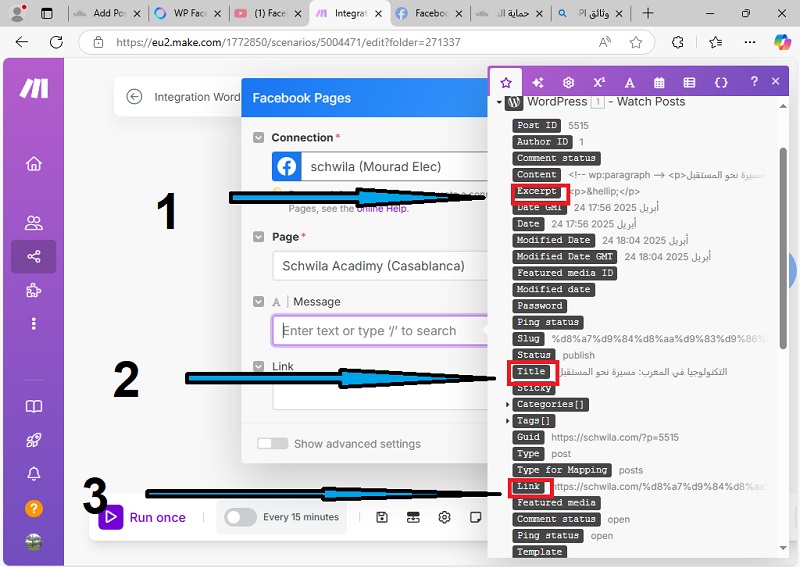Insert the Title variable pill
This screenshot has height=567, width=800.
click(x=531, y=371)
